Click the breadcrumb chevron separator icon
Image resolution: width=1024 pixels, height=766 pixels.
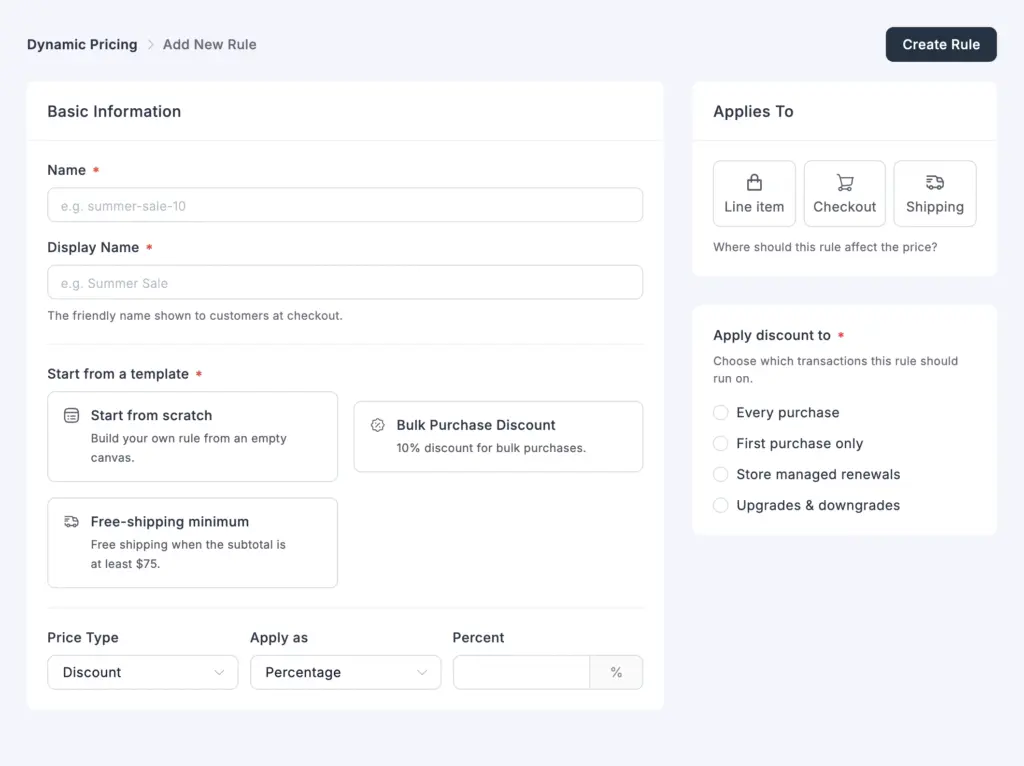[150, 44]
